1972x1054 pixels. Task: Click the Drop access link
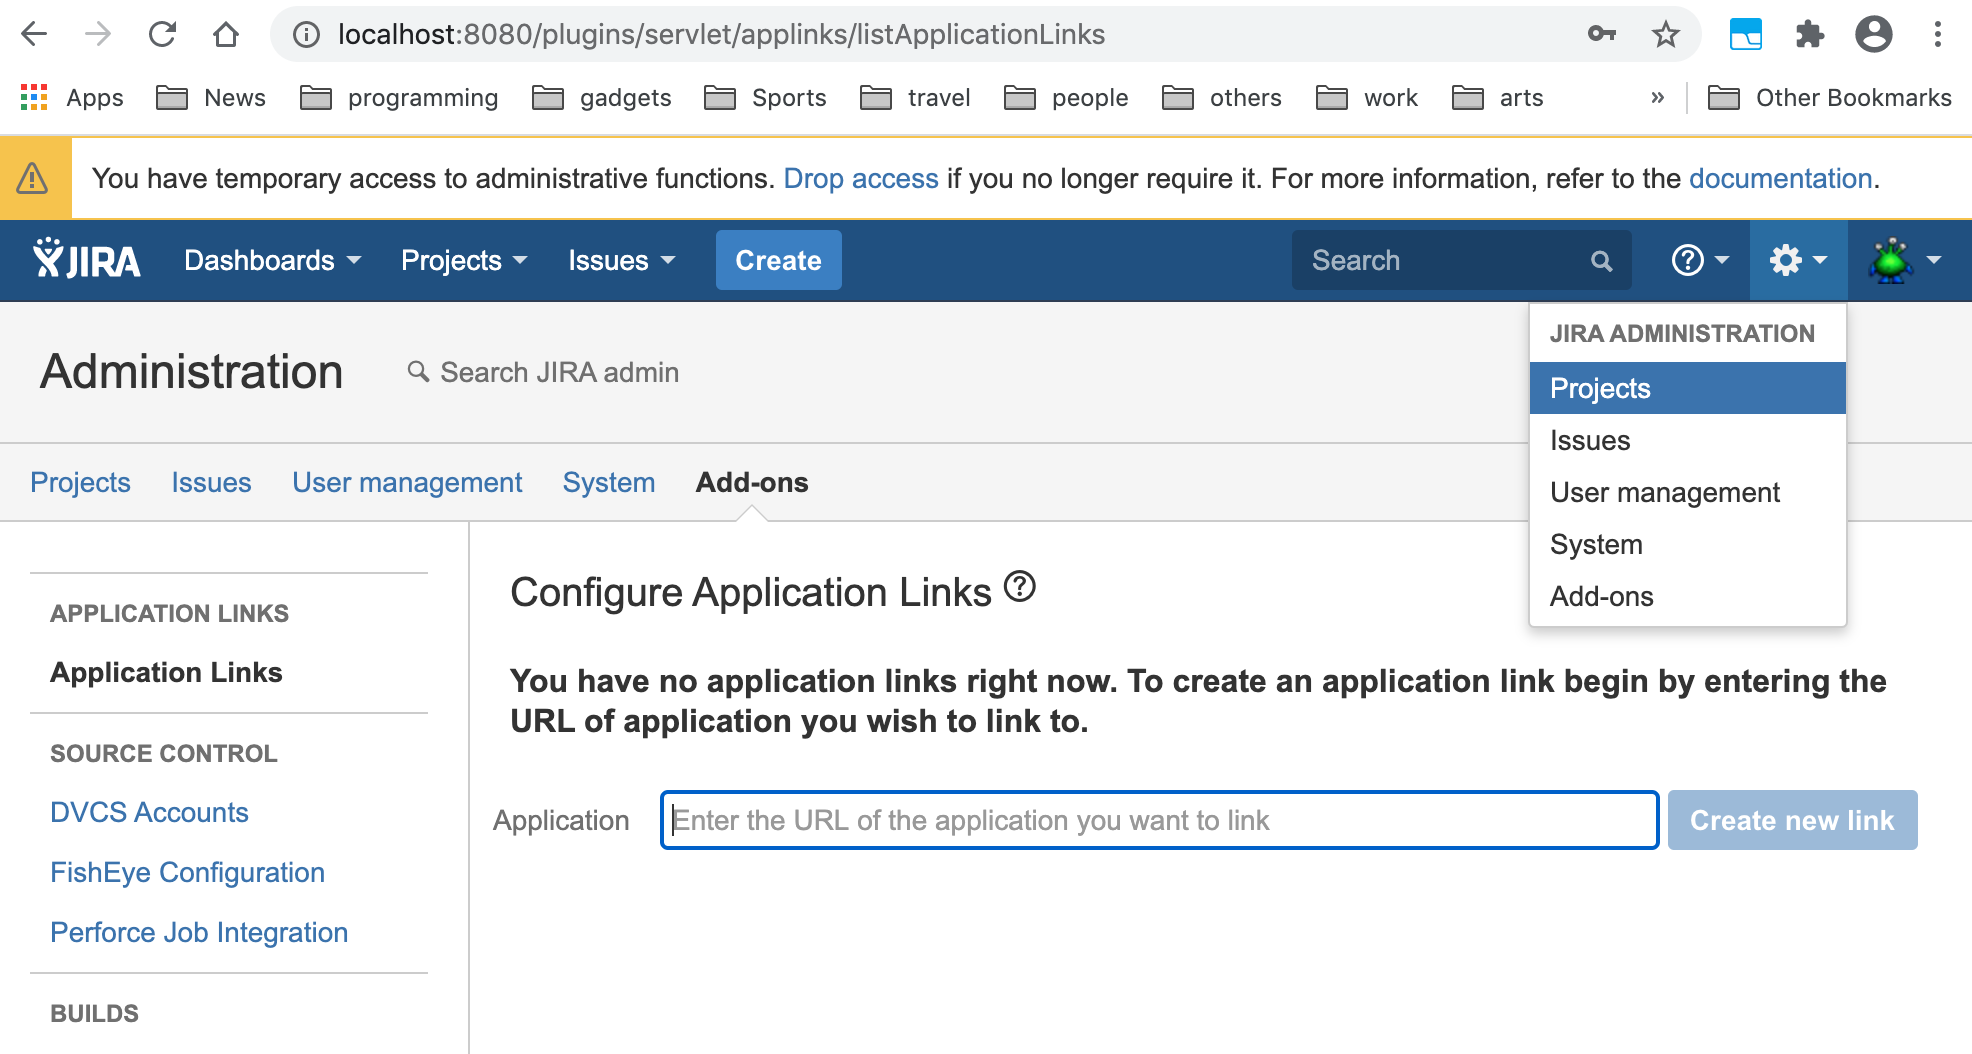pos(860,178)
